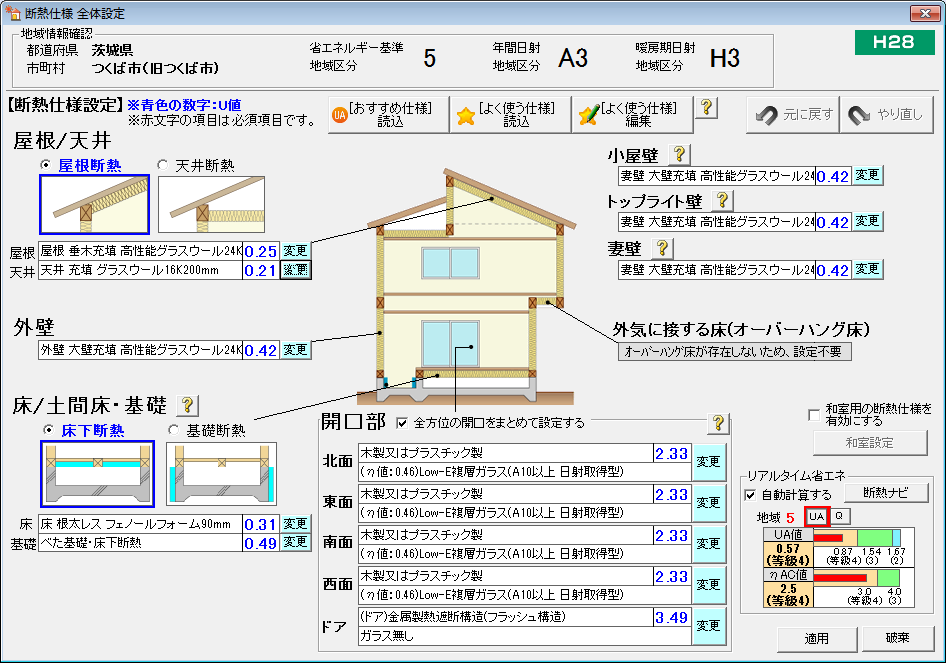This screenshot has height=663, width=946.
Task: Choose the 基礎断熱 illustration thumbnail
Action: coord(221,474)
